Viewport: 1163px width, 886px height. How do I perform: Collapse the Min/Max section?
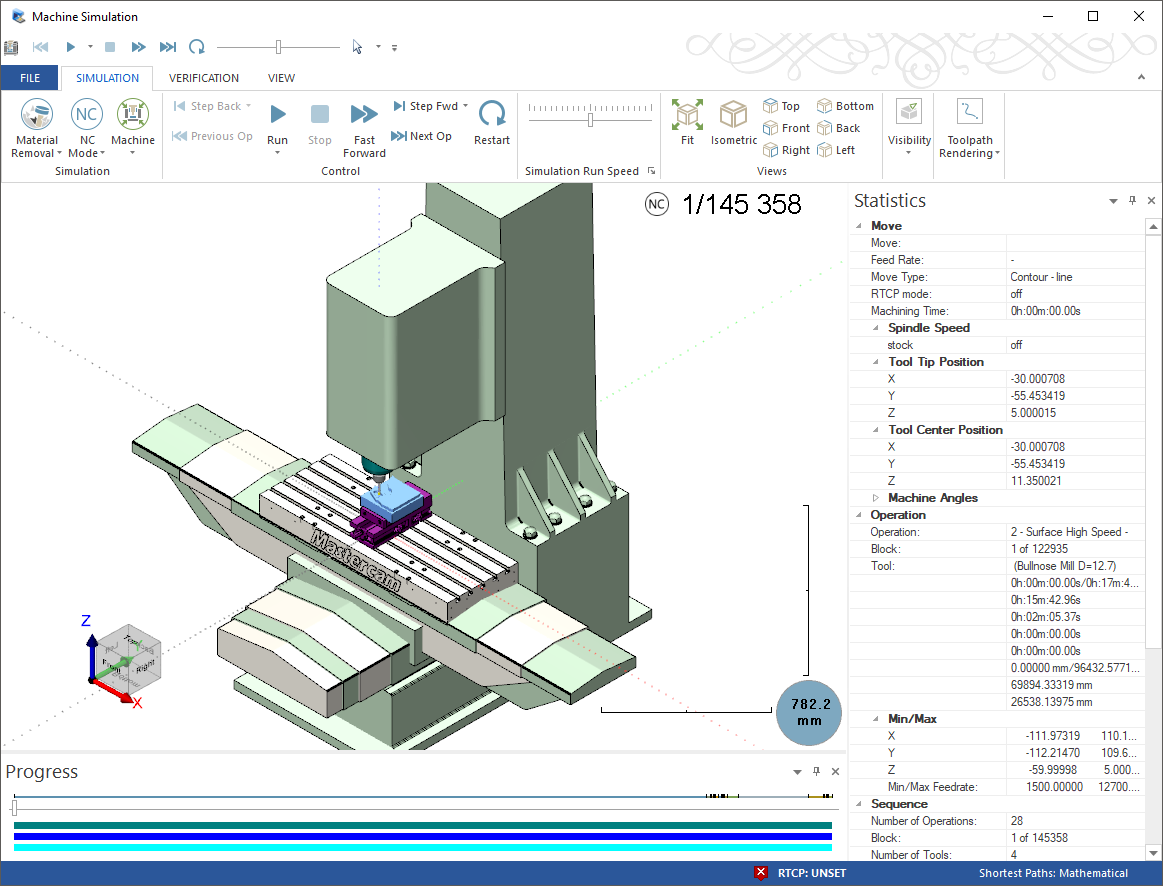(x=876, y=719)
